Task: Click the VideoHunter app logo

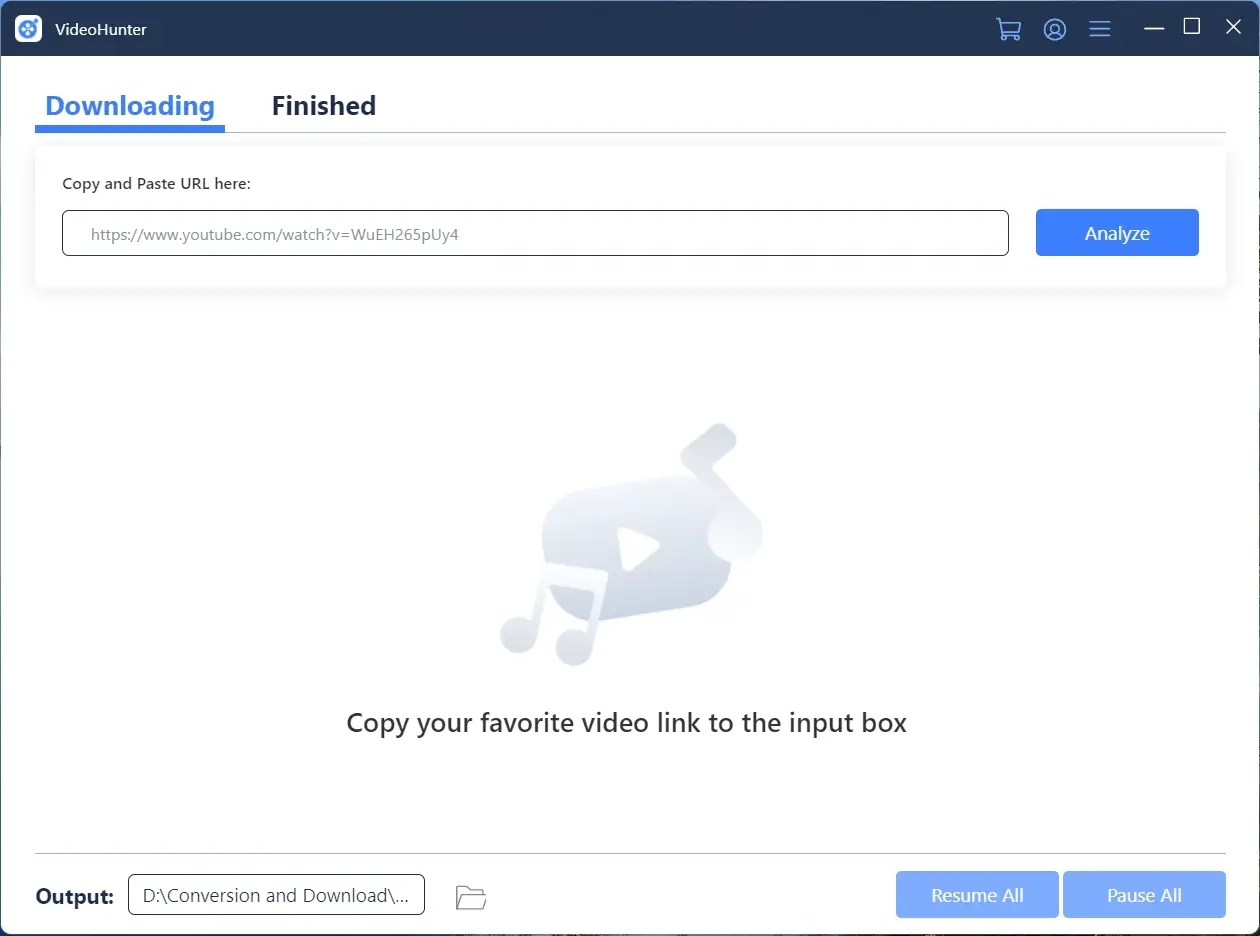Action: point(28,29)
